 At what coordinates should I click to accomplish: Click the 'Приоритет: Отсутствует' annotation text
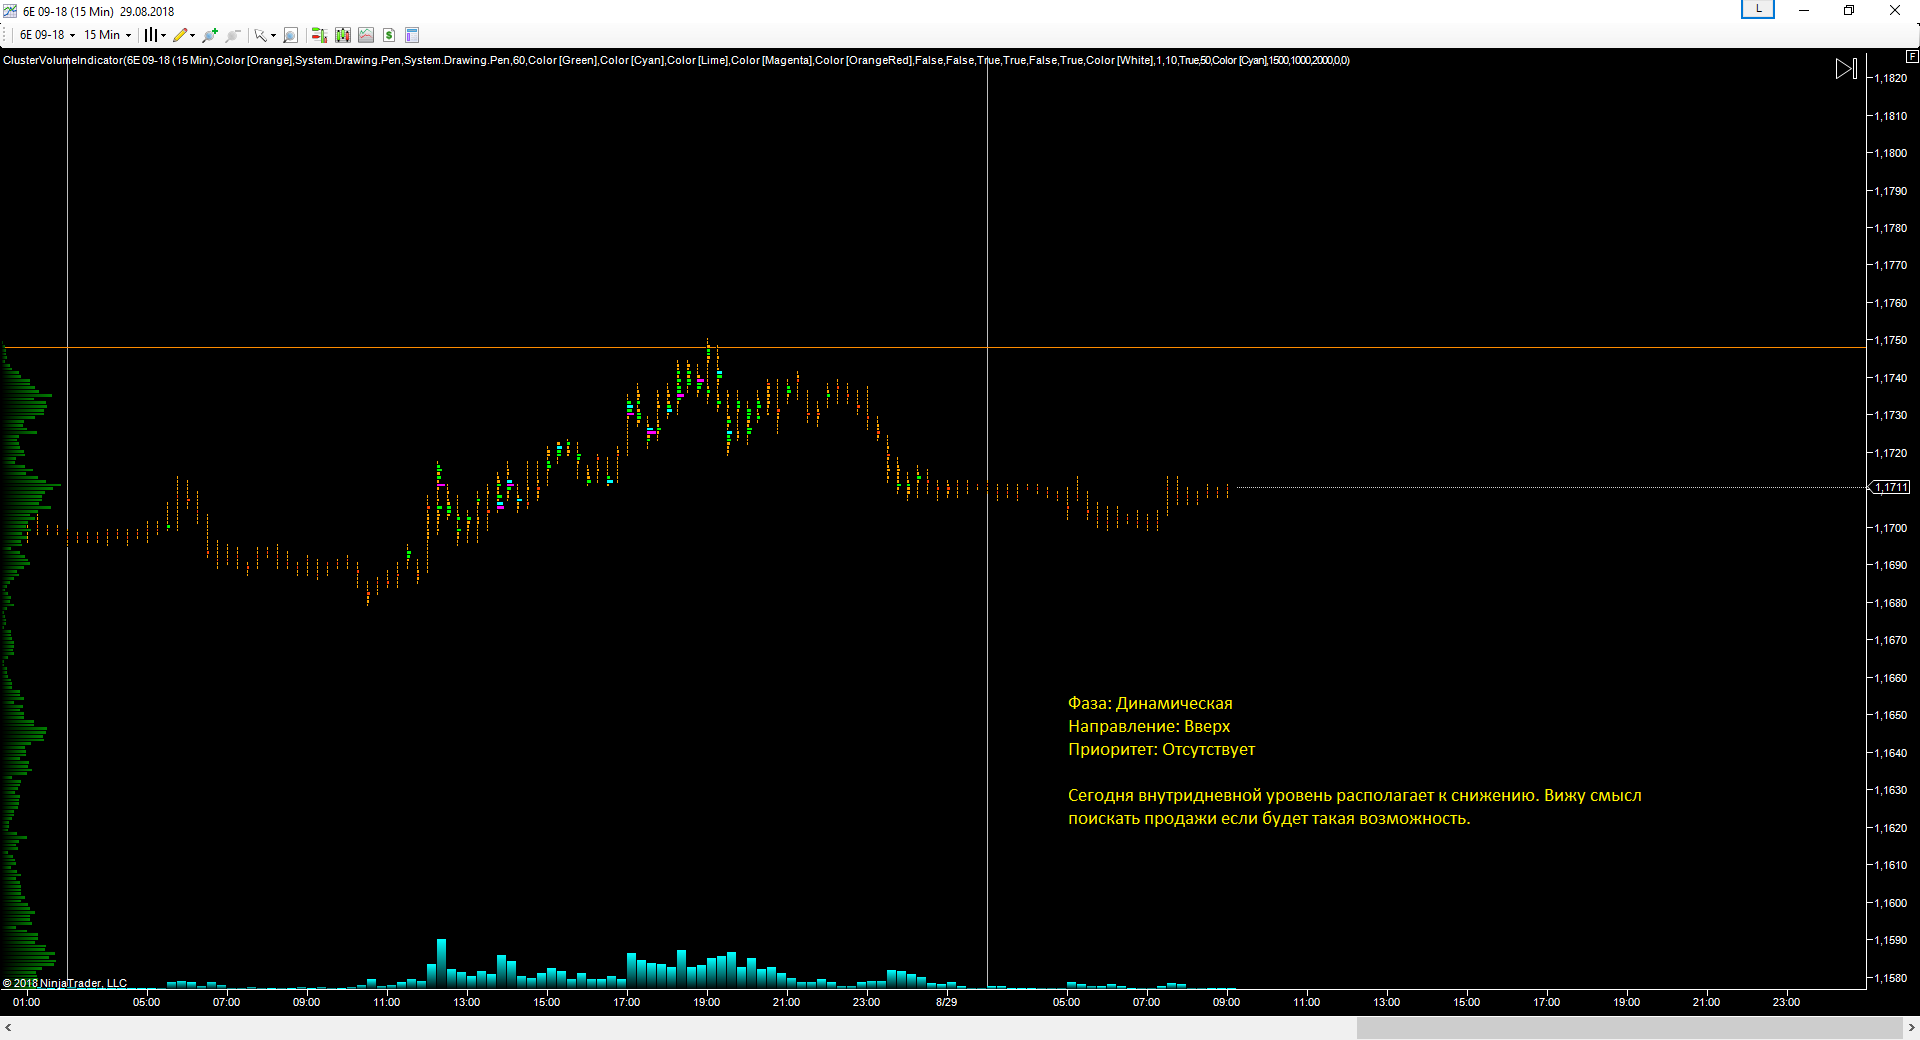pyautogui.click(x=1161, y=749)
